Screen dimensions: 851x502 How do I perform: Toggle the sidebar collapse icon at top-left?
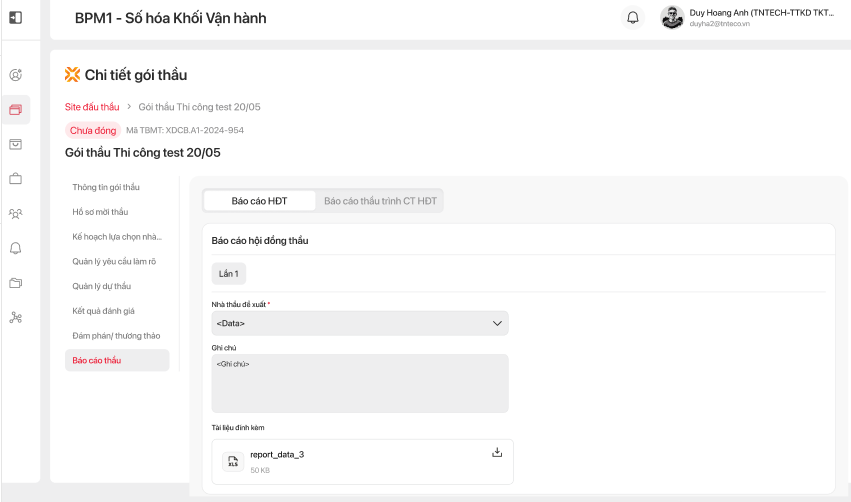(16, 18)
